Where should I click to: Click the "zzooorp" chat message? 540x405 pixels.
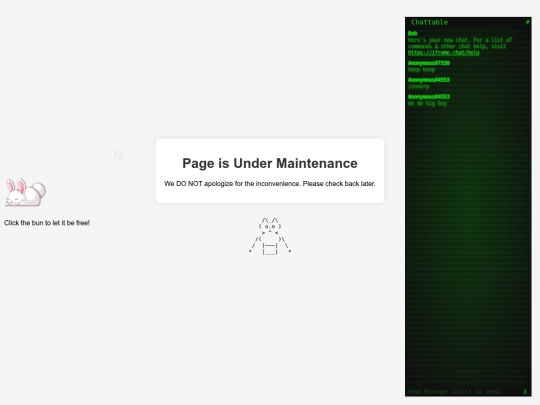pyautogui.click(x=419, y=86)
